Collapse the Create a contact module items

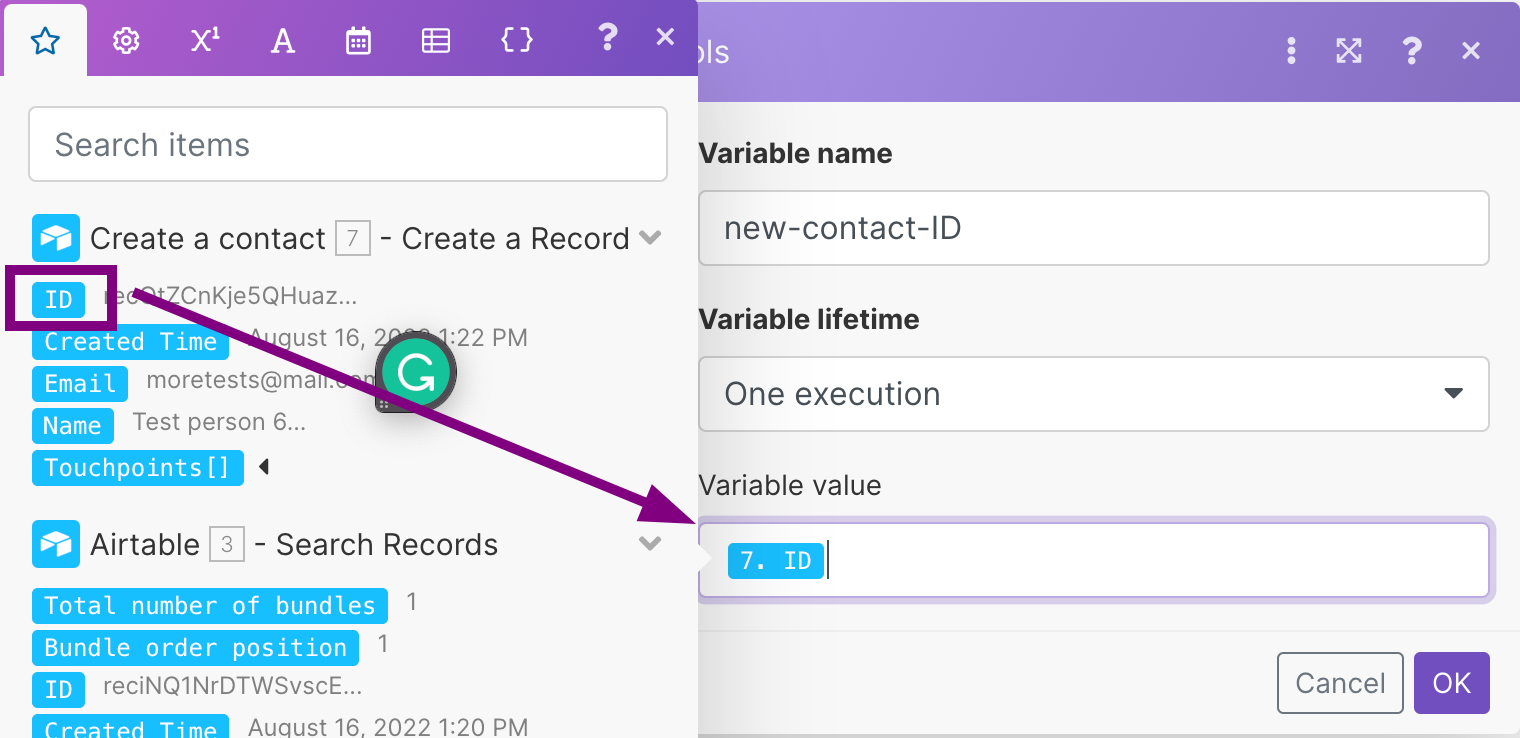(650, 238)
